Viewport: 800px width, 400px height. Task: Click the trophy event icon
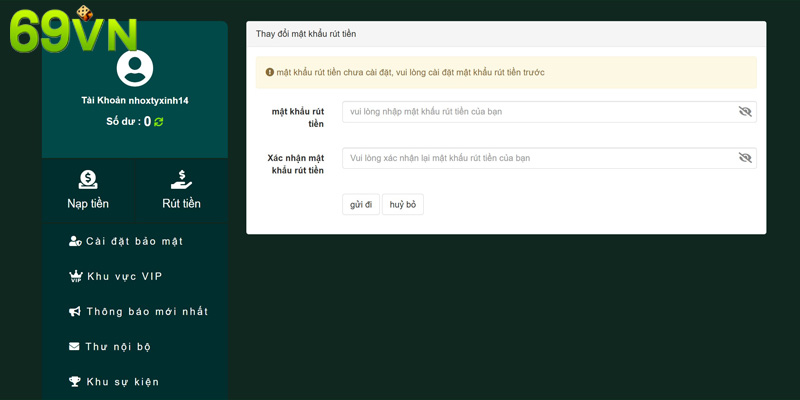tap(75, 381)
